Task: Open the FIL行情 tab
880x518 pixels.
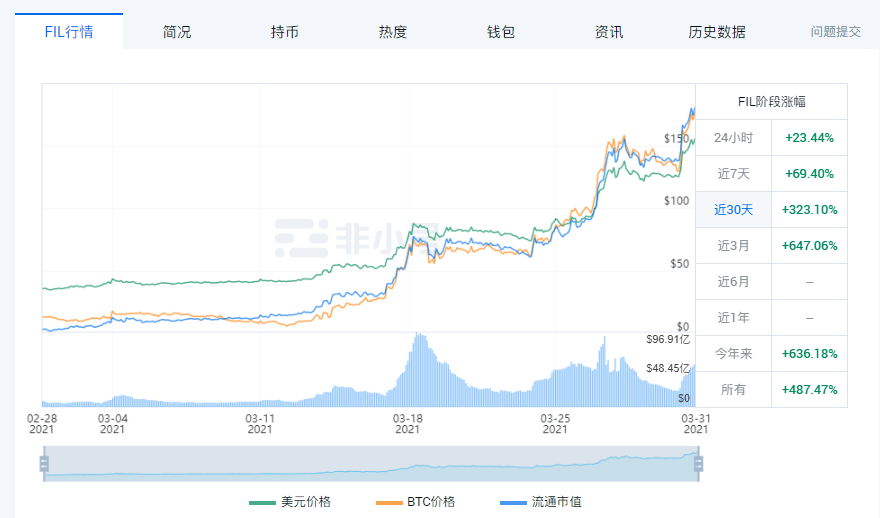Action: (x=69, y=31)
